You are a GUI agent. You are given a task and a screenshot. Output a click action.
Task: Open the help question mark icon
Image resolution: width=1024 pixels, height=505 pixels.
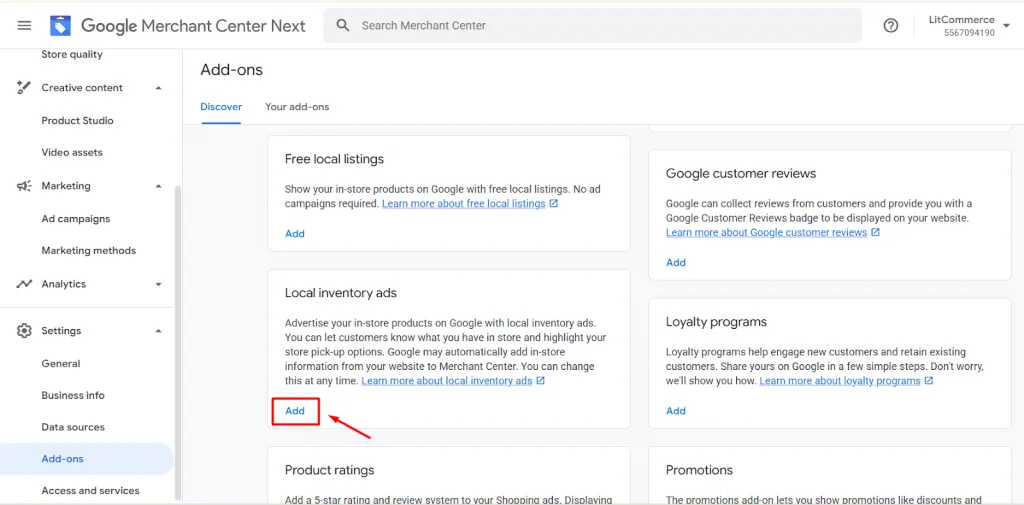(891, 25)
